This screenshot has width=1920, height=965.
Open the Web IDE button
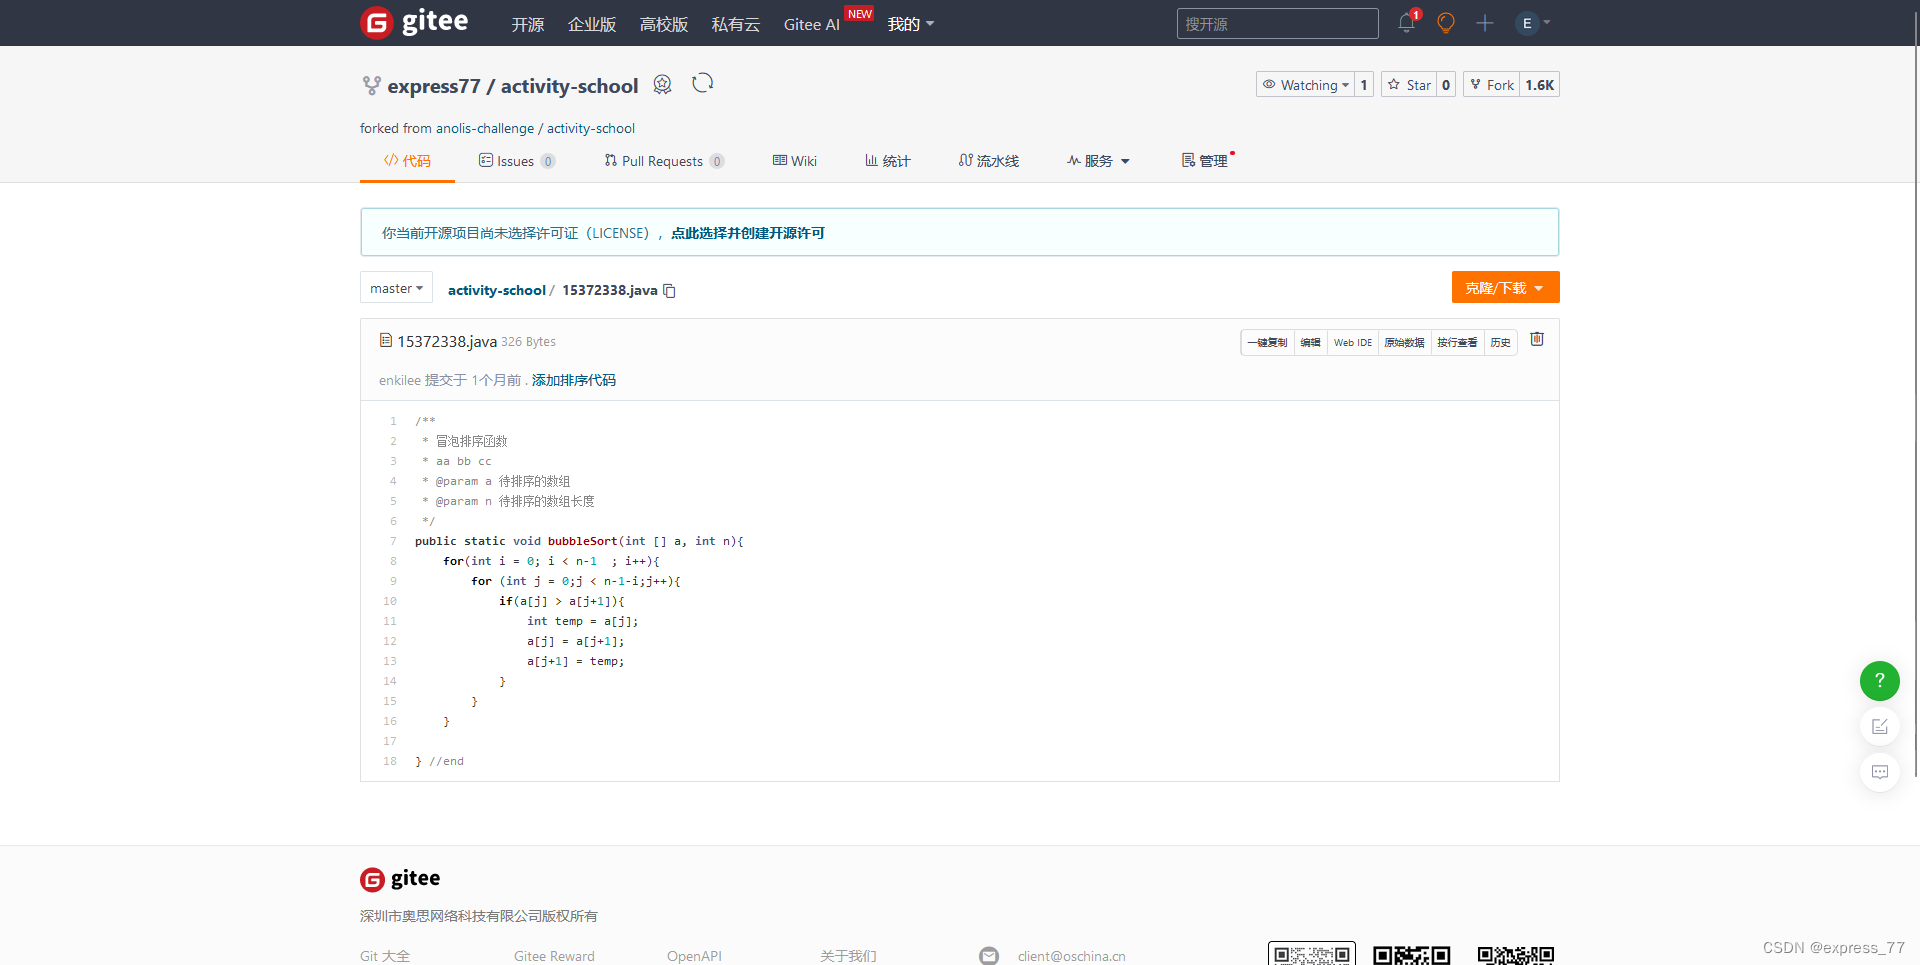click(x=1353, y=342)
